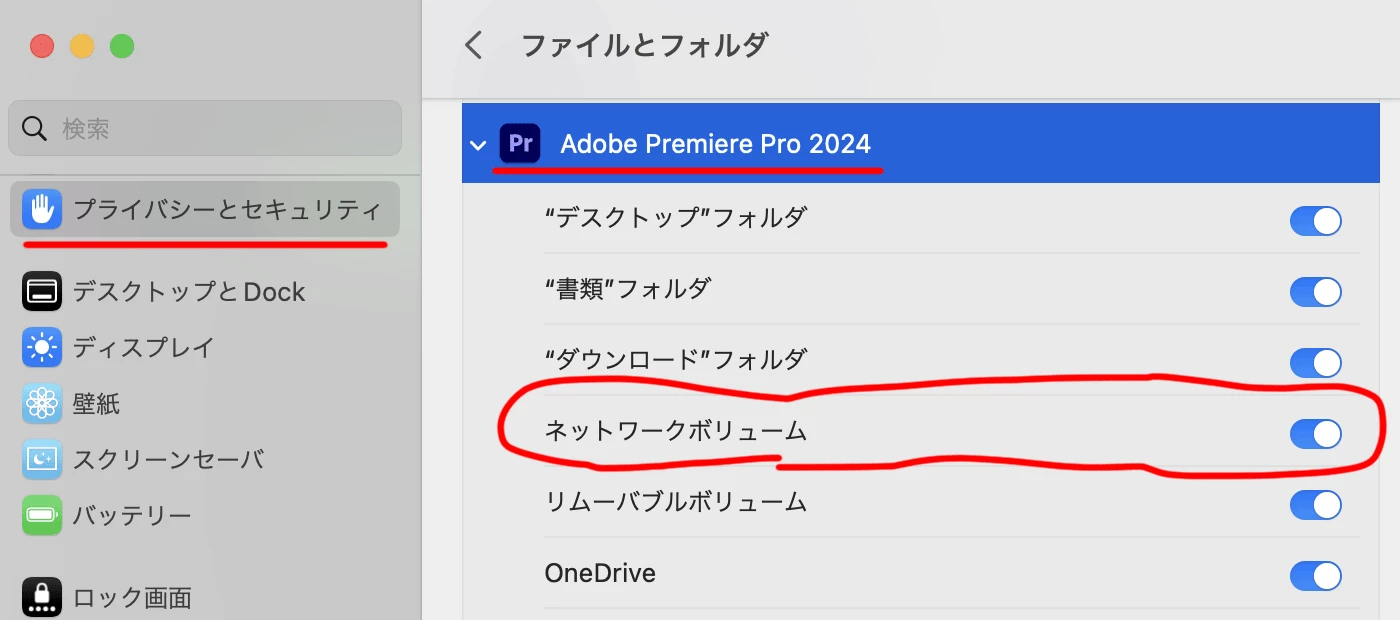Click the リムーバブルボリューム label
Screen dimensions: 1400x620
point(675,502)
